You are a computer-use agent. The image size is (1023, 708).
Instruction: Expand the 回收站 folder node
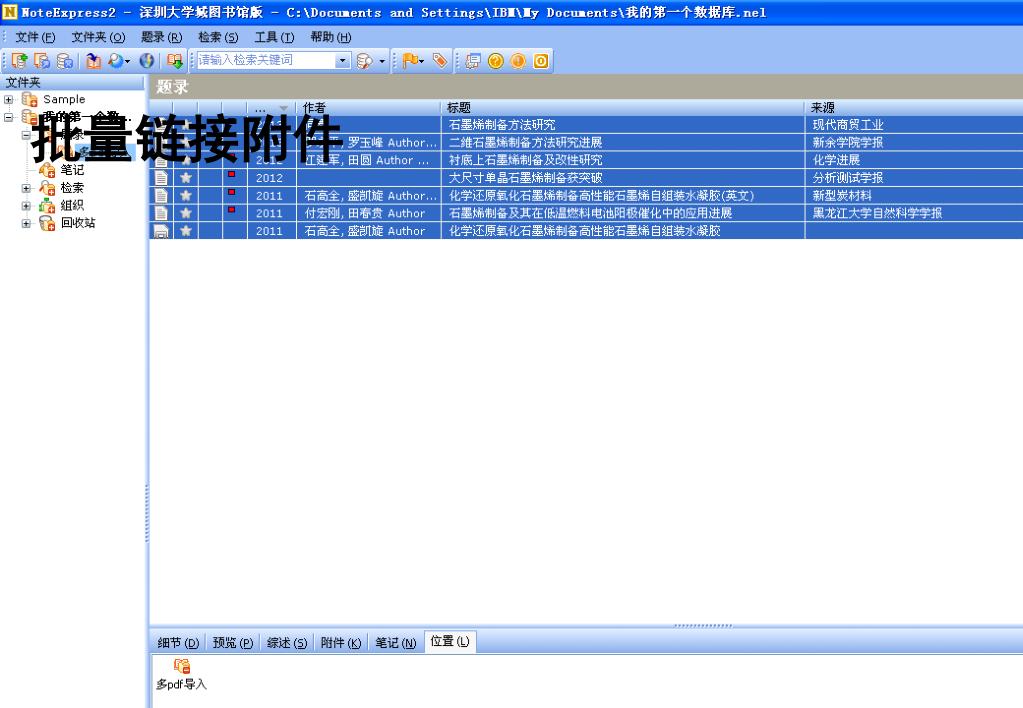pyautogui.click(x=27, y=223)
